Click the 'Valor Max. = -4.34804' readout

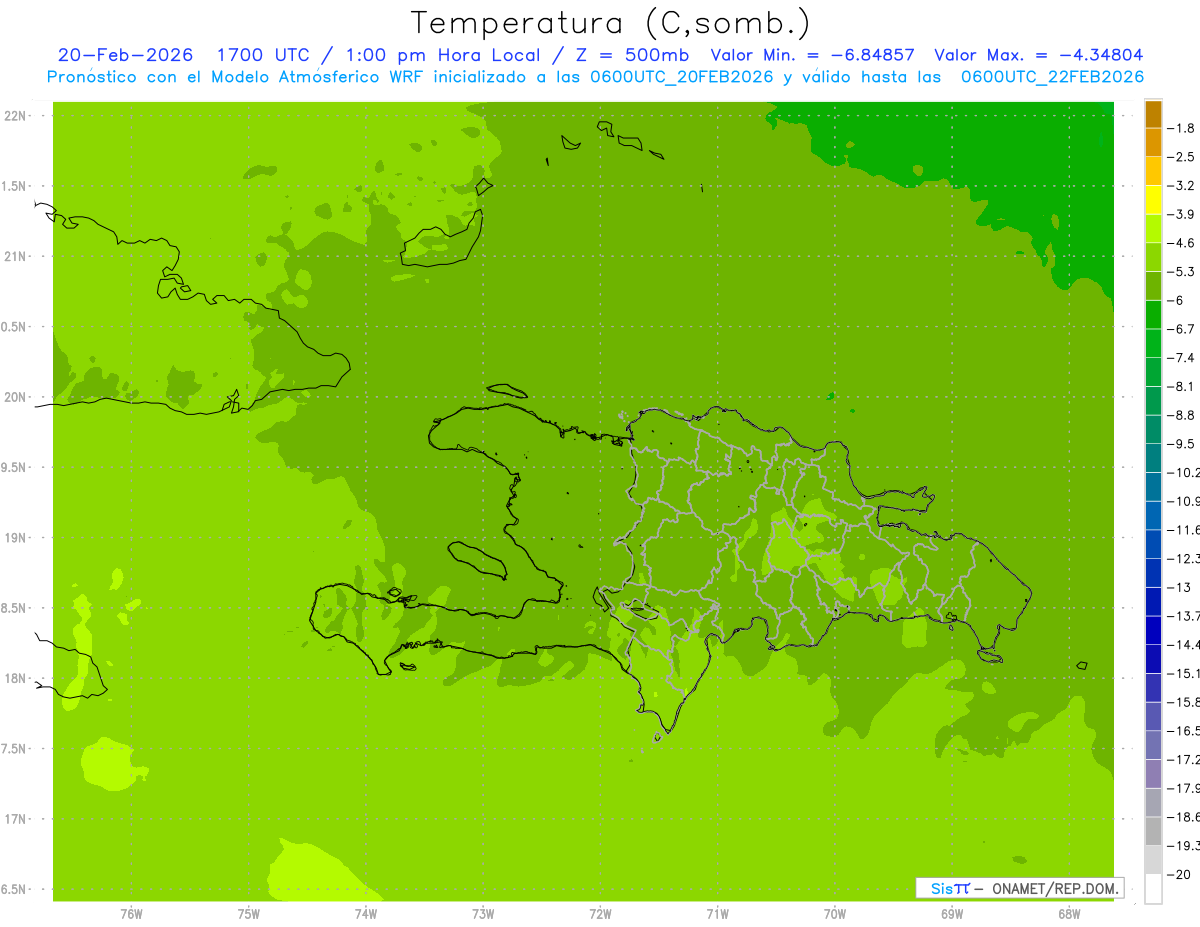pos(1039,56)
